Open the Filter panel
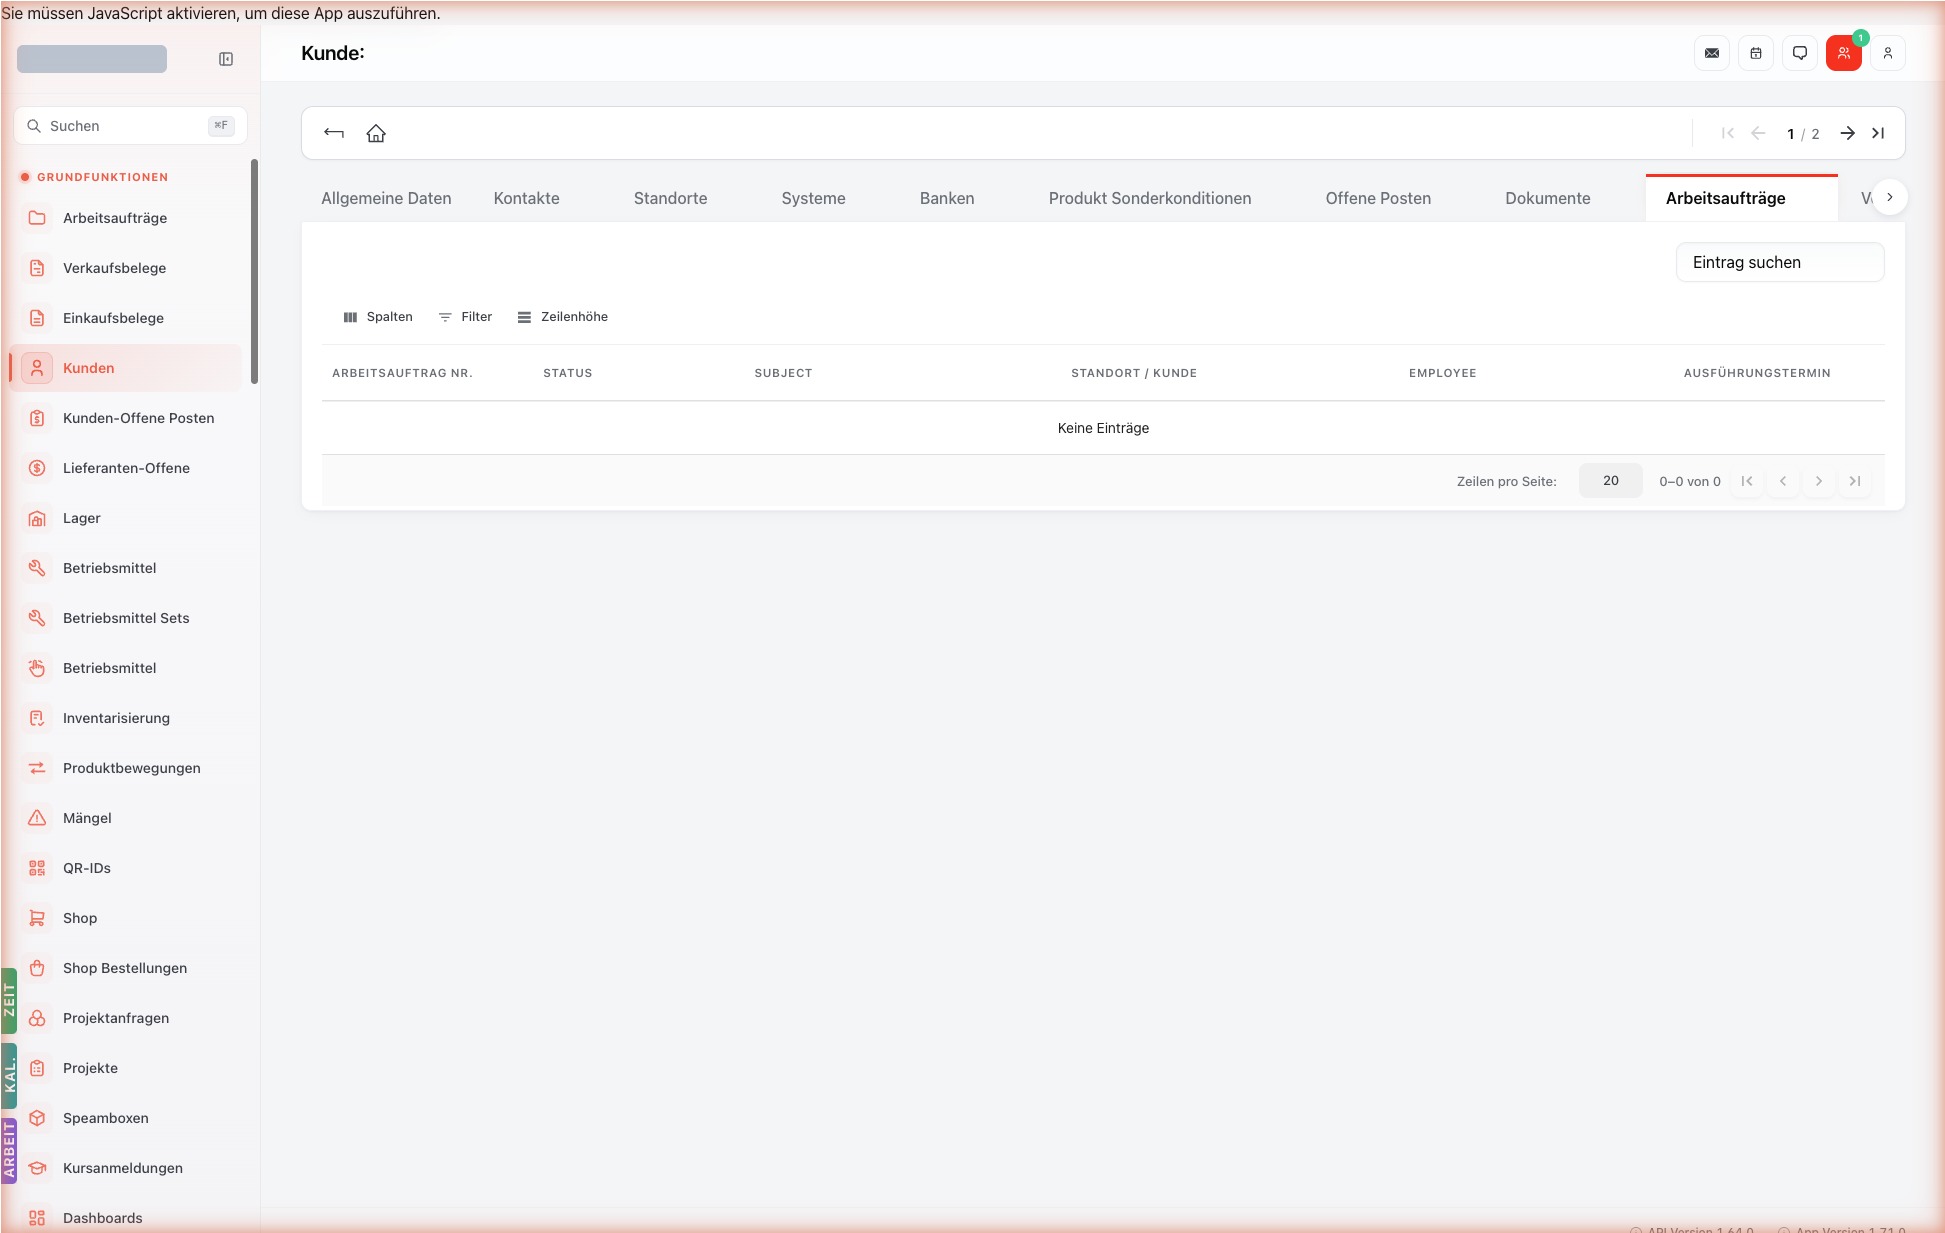1945x1233 pixels. click(466, 317)
